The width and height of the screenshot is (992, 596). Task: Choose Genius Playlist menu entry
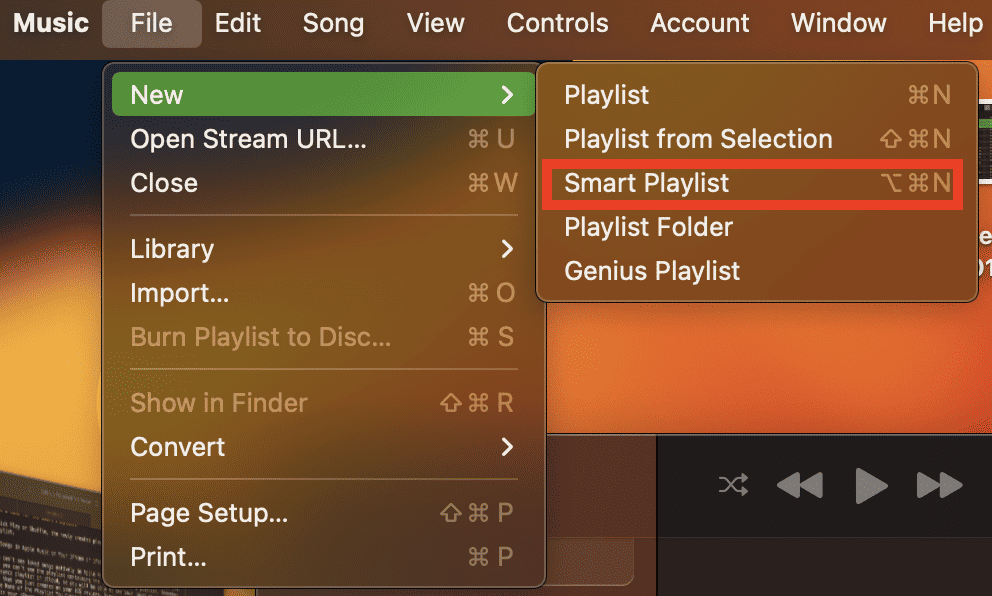coord(652,271)
